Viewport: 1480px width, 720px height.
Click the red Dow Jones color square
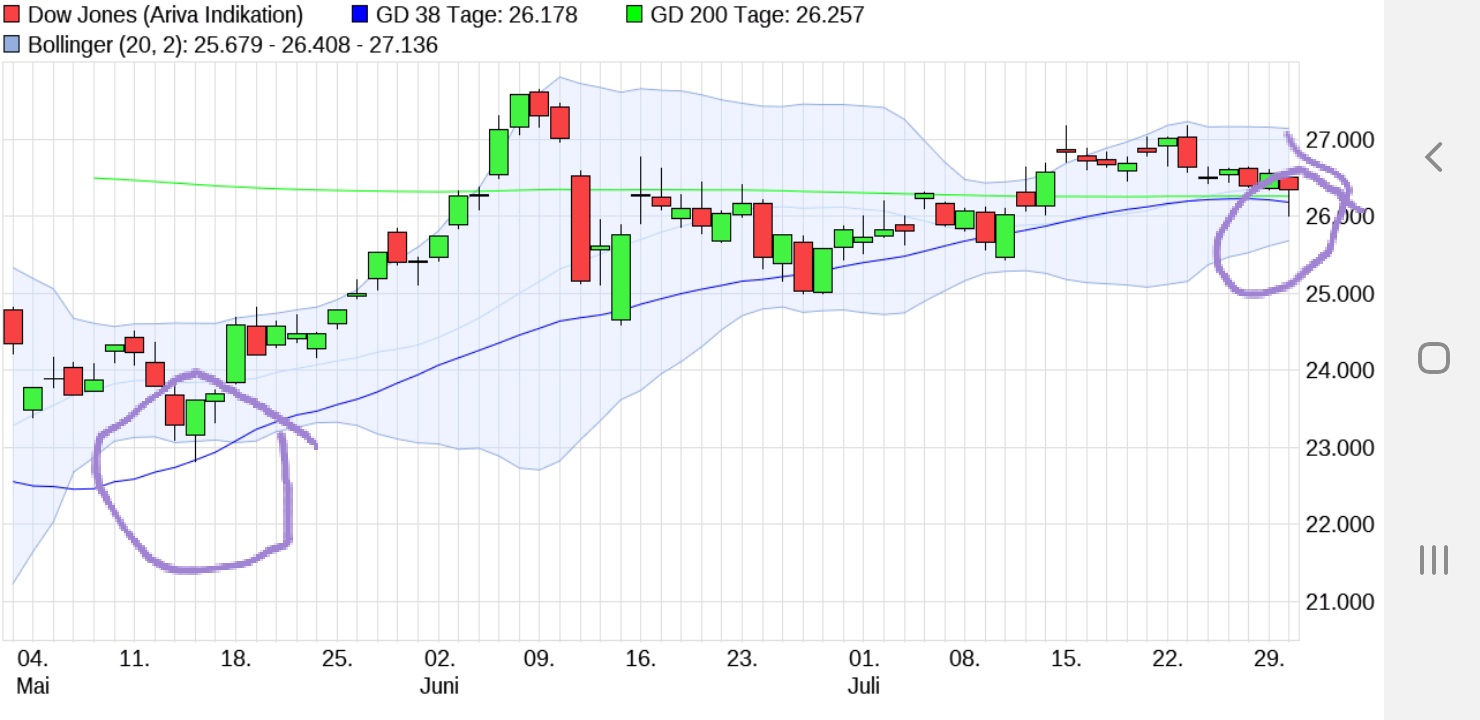coord(13,15)
